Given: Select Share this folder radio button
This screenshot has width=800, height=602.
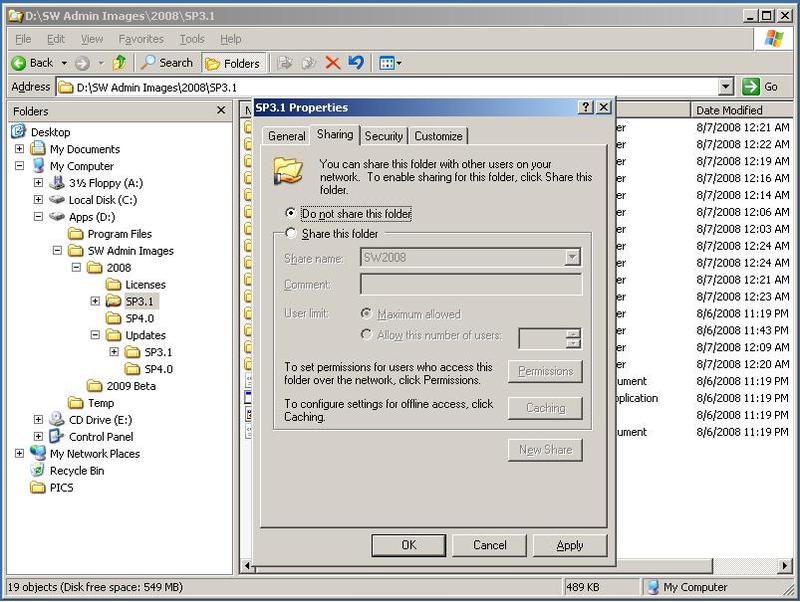Looking at the screenshot, I should pyautogui.click(x=290, y=233).
